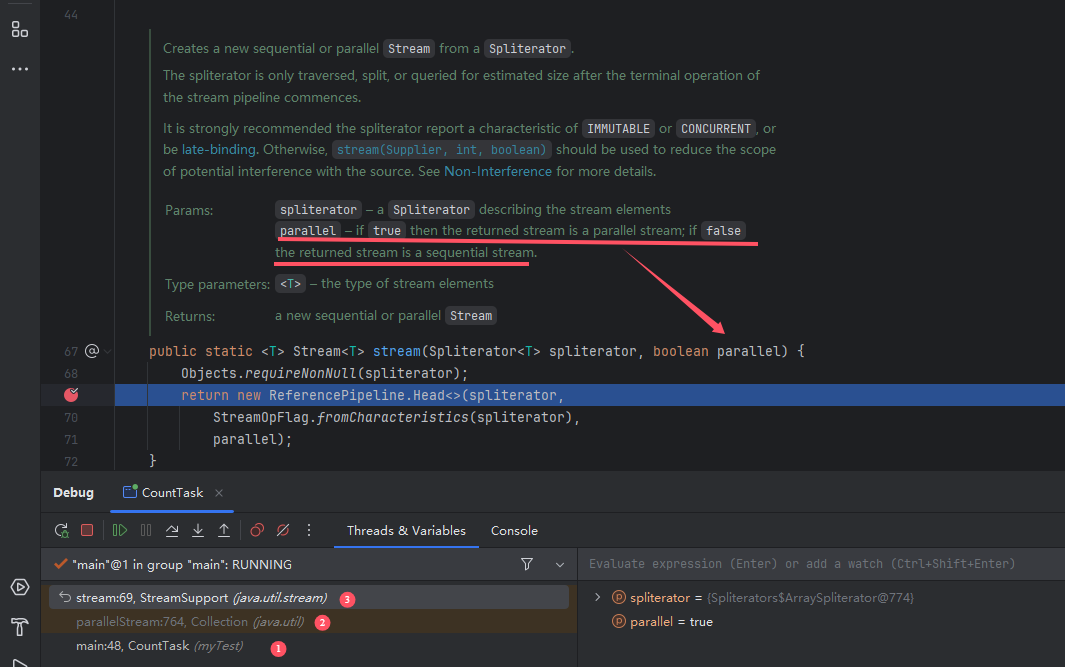Screen dimensions: 1065x667
Task: Click the Step Out icon
Action: 224,531
